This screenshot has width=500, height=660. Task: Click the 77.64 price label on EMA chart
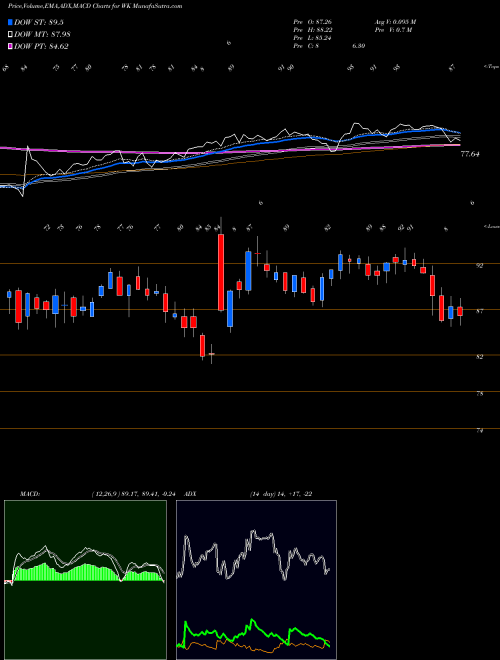(x=470, y=154)
